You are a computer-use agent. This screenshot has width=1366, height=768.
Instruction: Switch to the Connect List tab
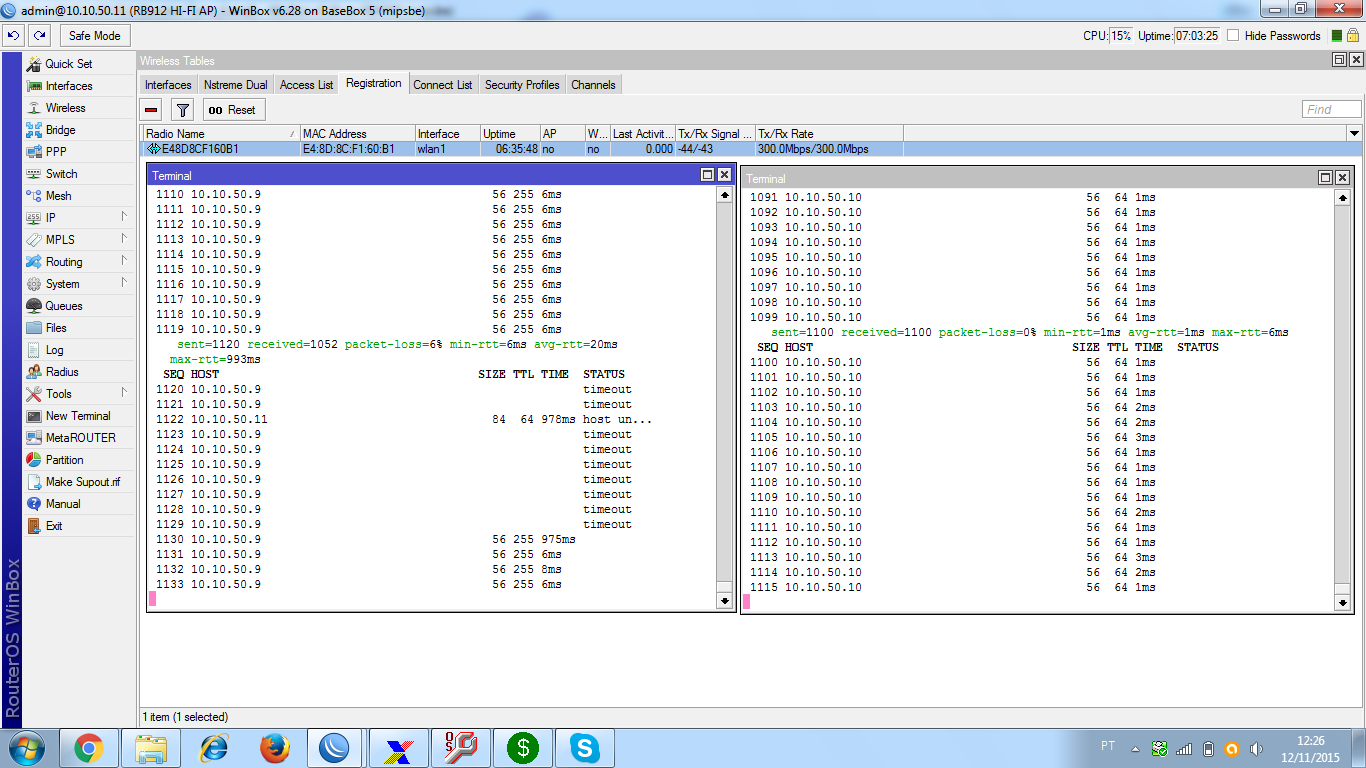click(x=443, y=85)
